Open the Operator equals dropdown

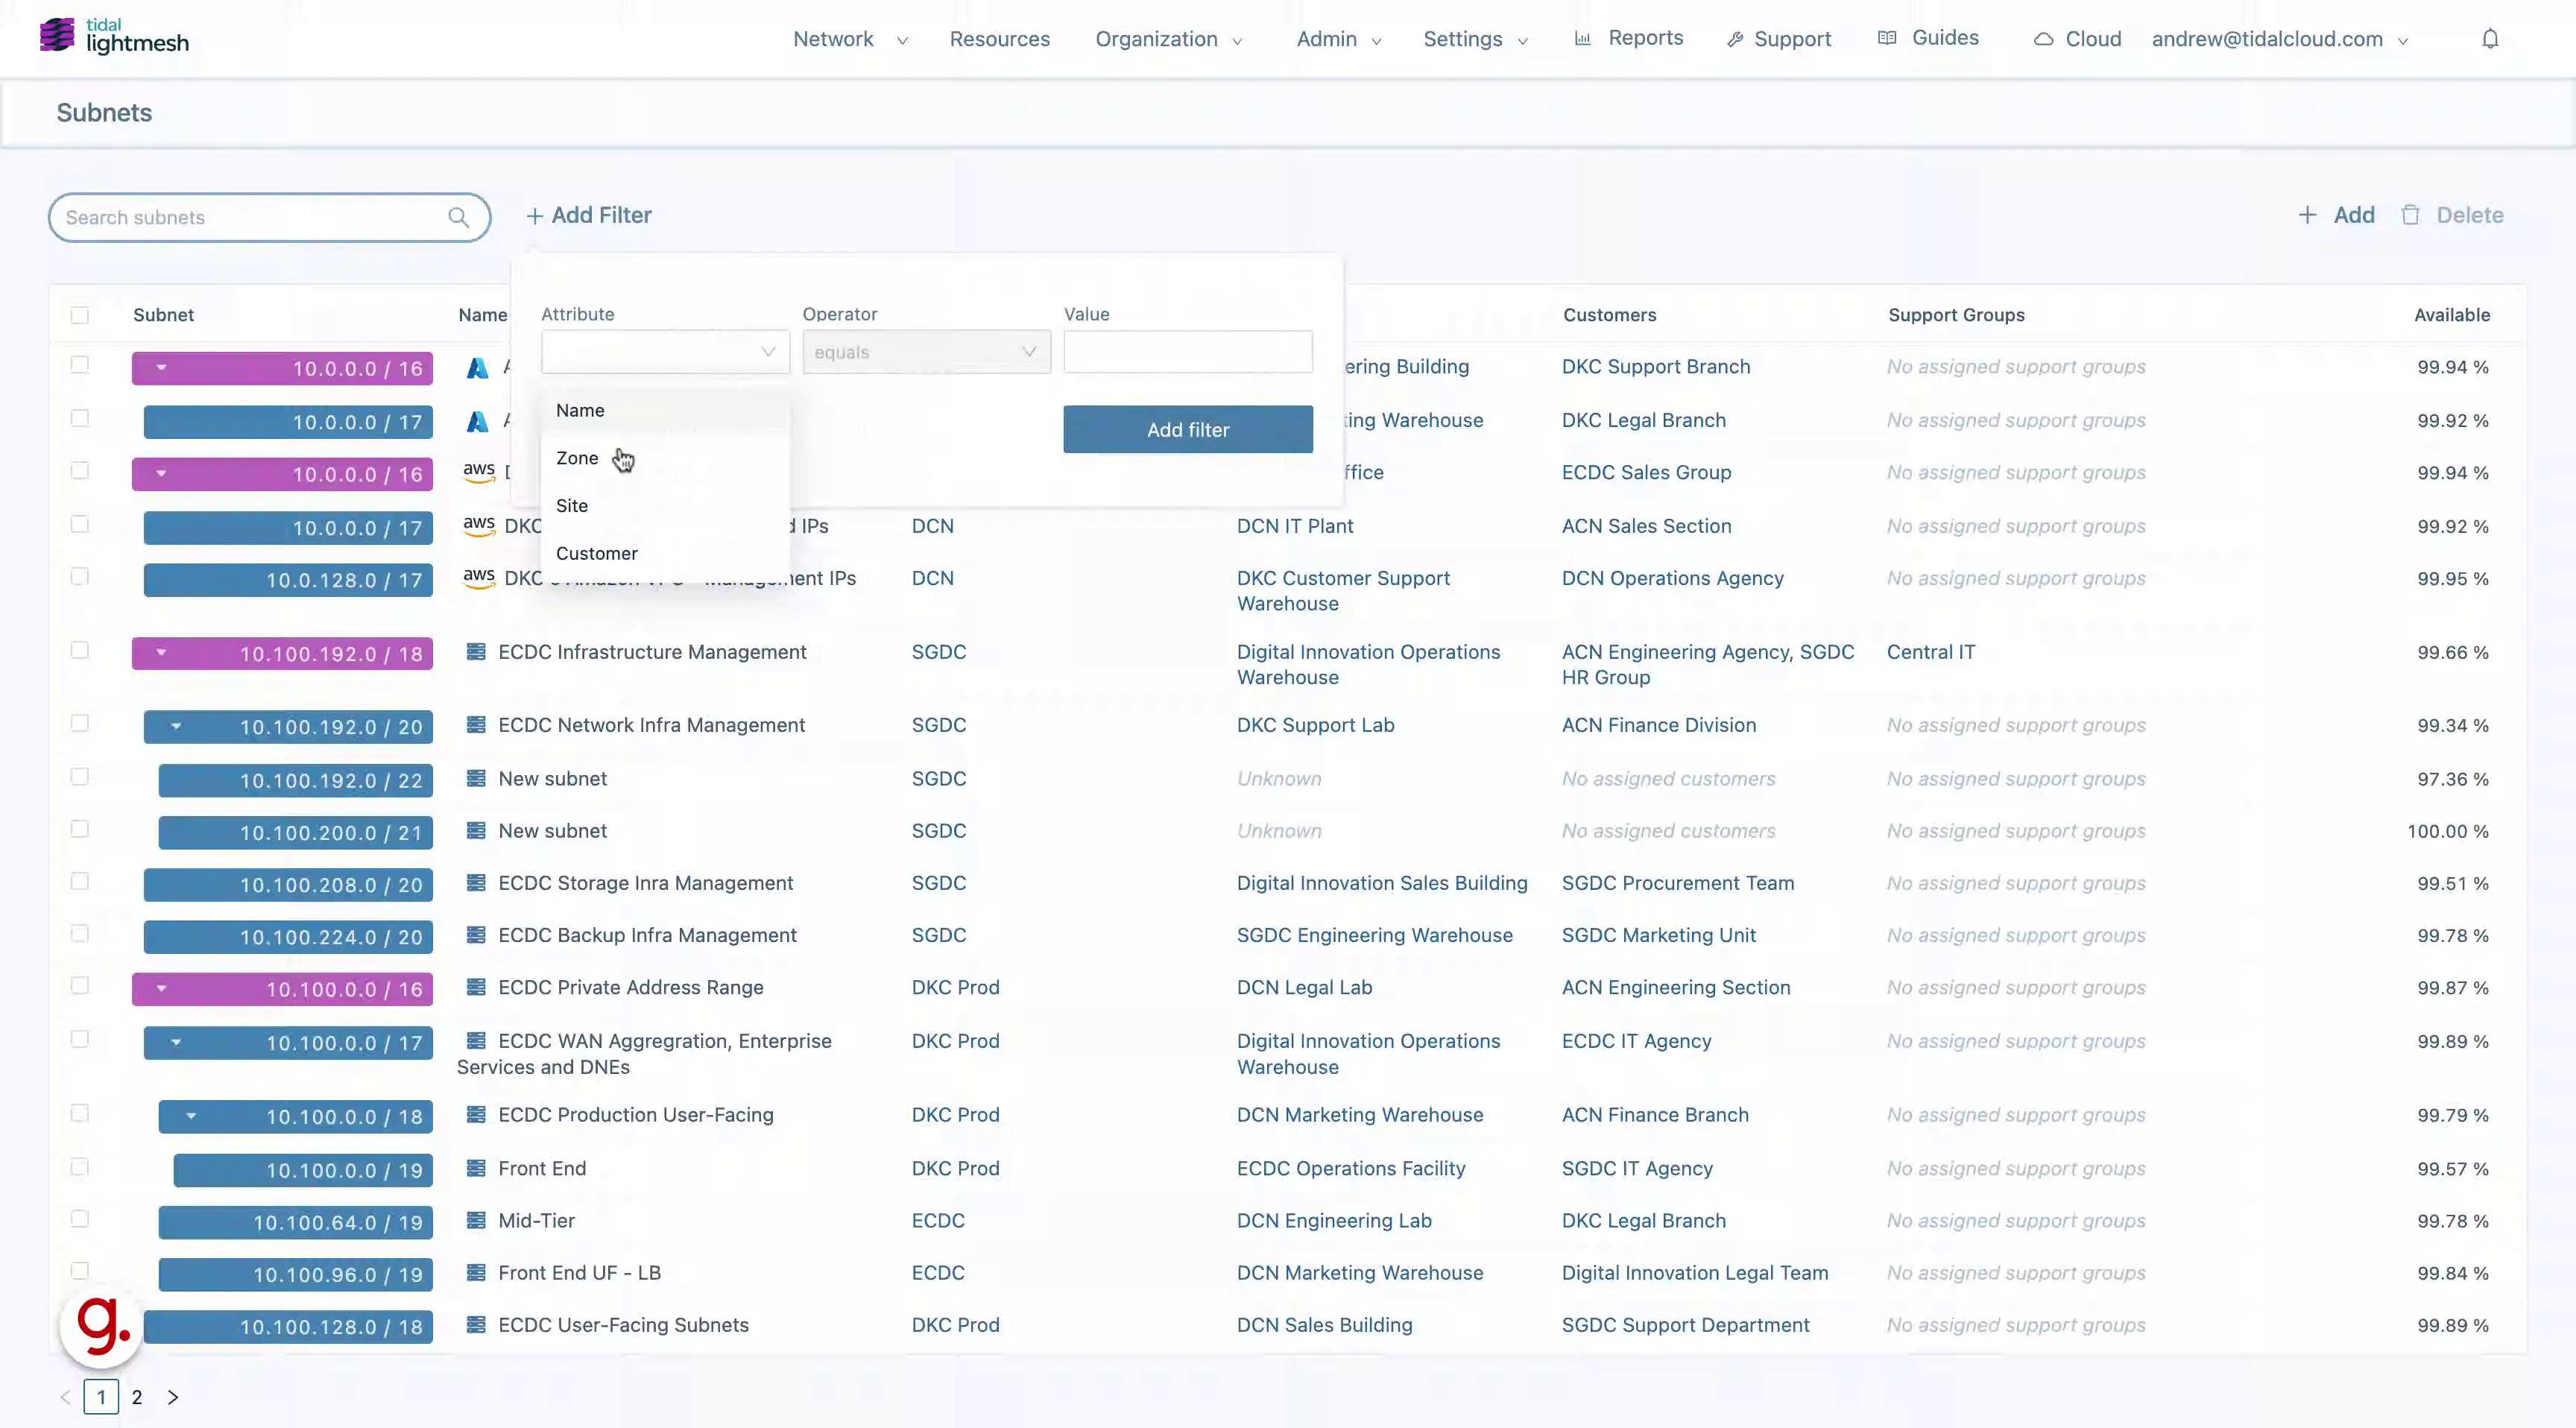point(926,352)
